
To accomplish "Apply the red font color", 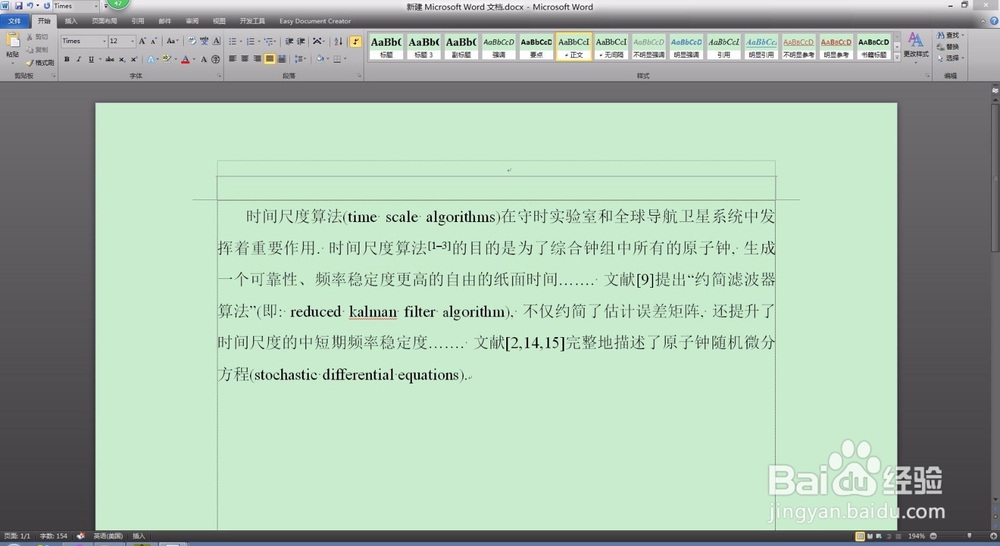I will point(185,59).
